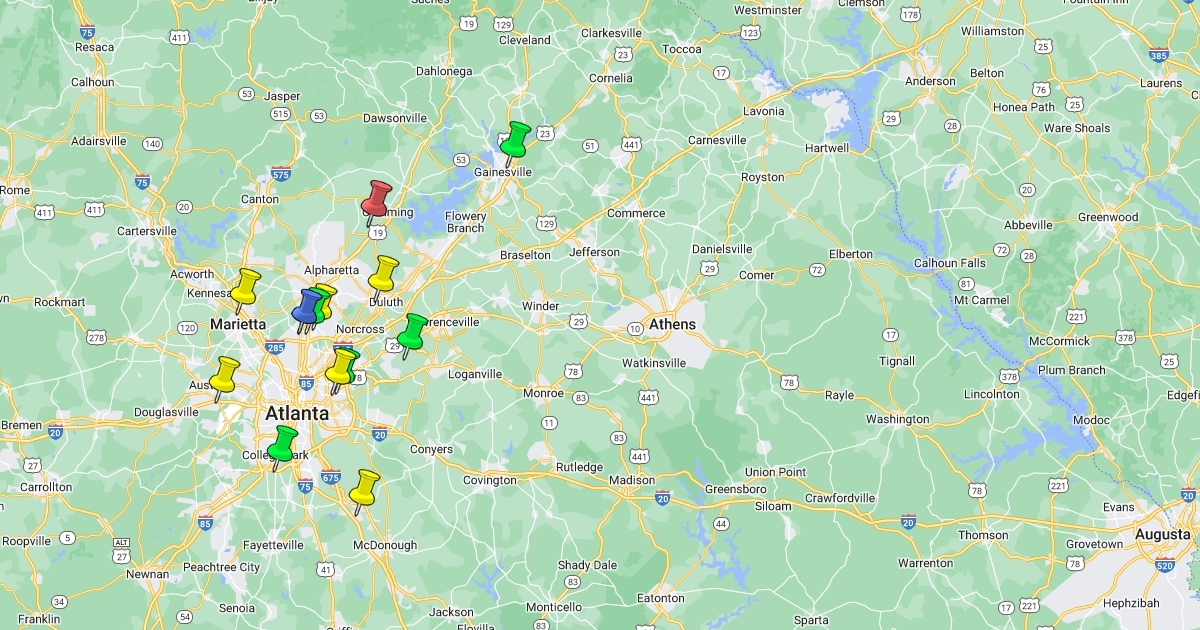The width and height of the screenshot is (1200, 630).
Task: Select the Greensboro label
Action: (x=735, y=489)
